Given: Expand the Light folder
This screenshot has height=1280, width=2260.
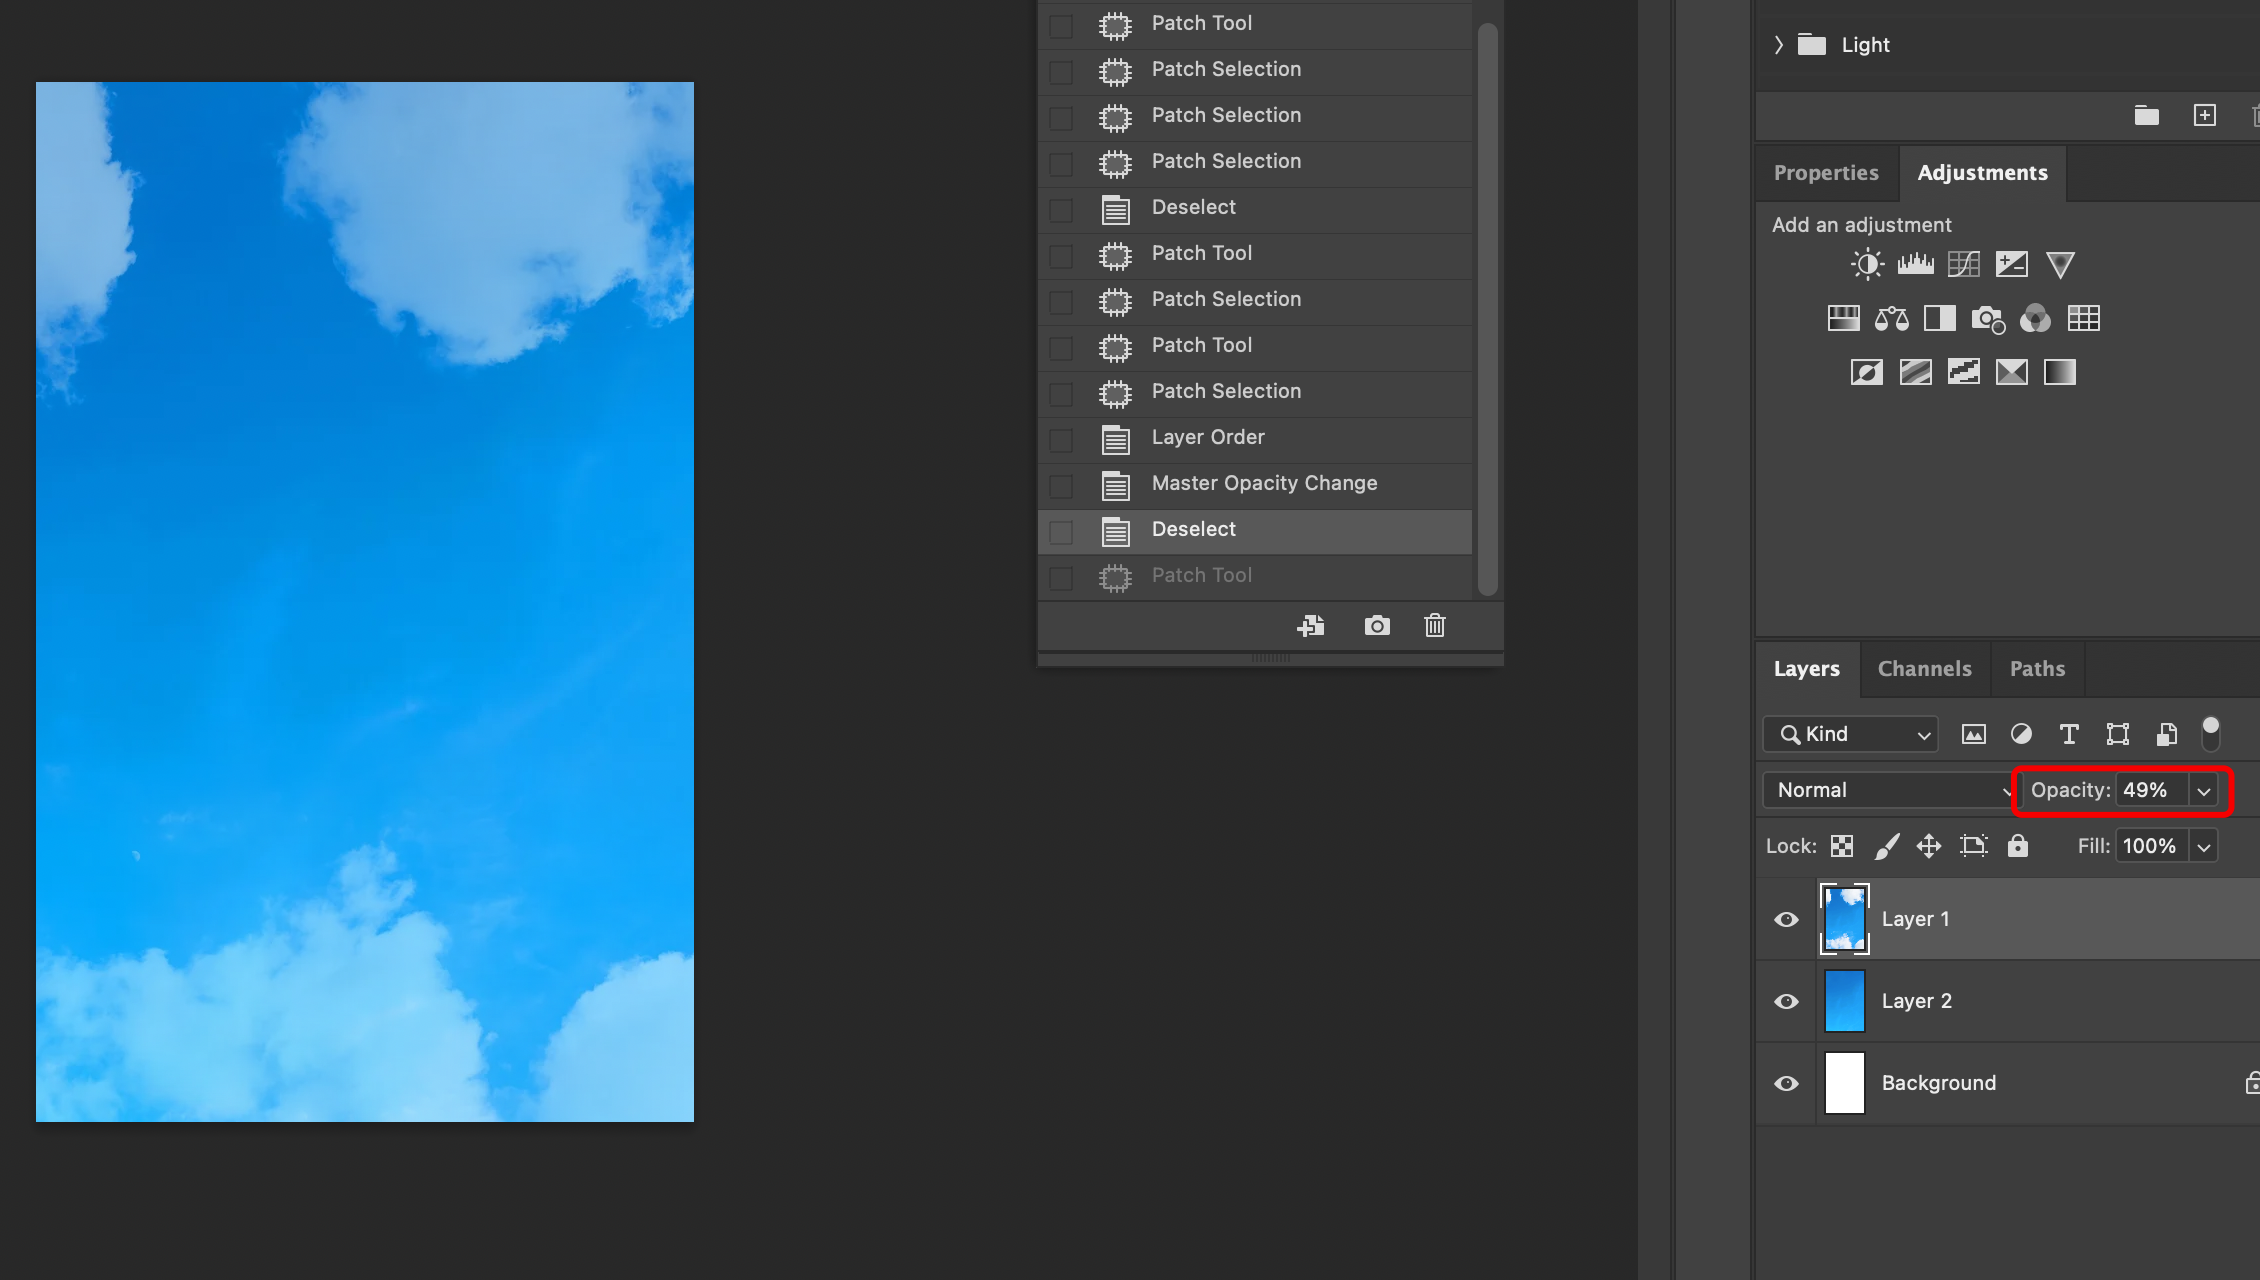Looking at the screenshot, I should tap(1778, 45).
